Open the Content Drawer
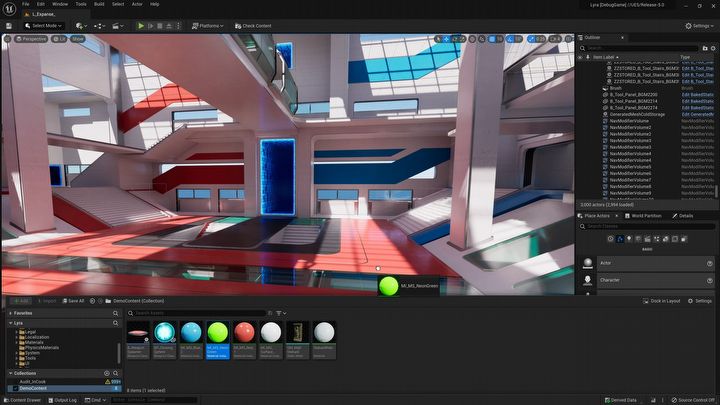Screen dimensions: 720x405 24,400
